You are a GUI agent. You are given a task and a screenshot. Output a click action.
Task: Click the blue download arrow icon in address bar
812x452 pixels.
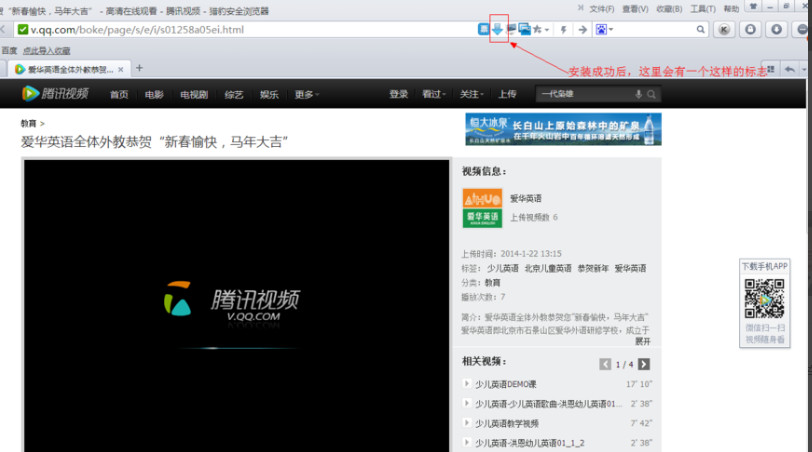click(497, 29)
